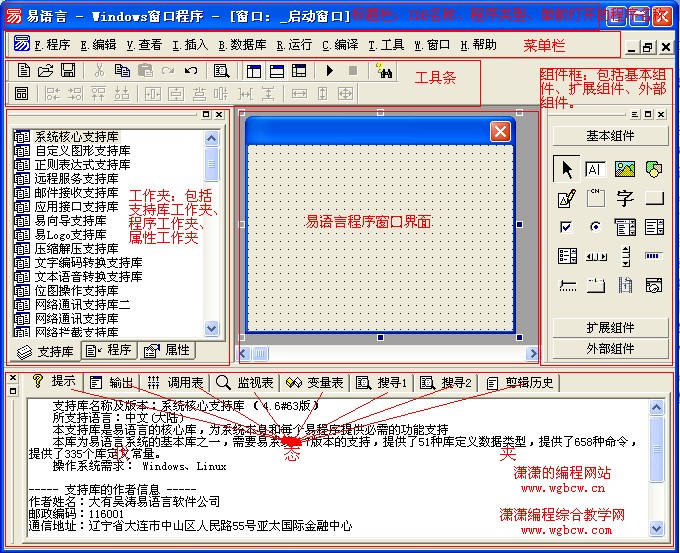The width and height of the screenshot is (680, 553).
Task: Select 位图操作支持库 in library list
Action: click(66, 290)
